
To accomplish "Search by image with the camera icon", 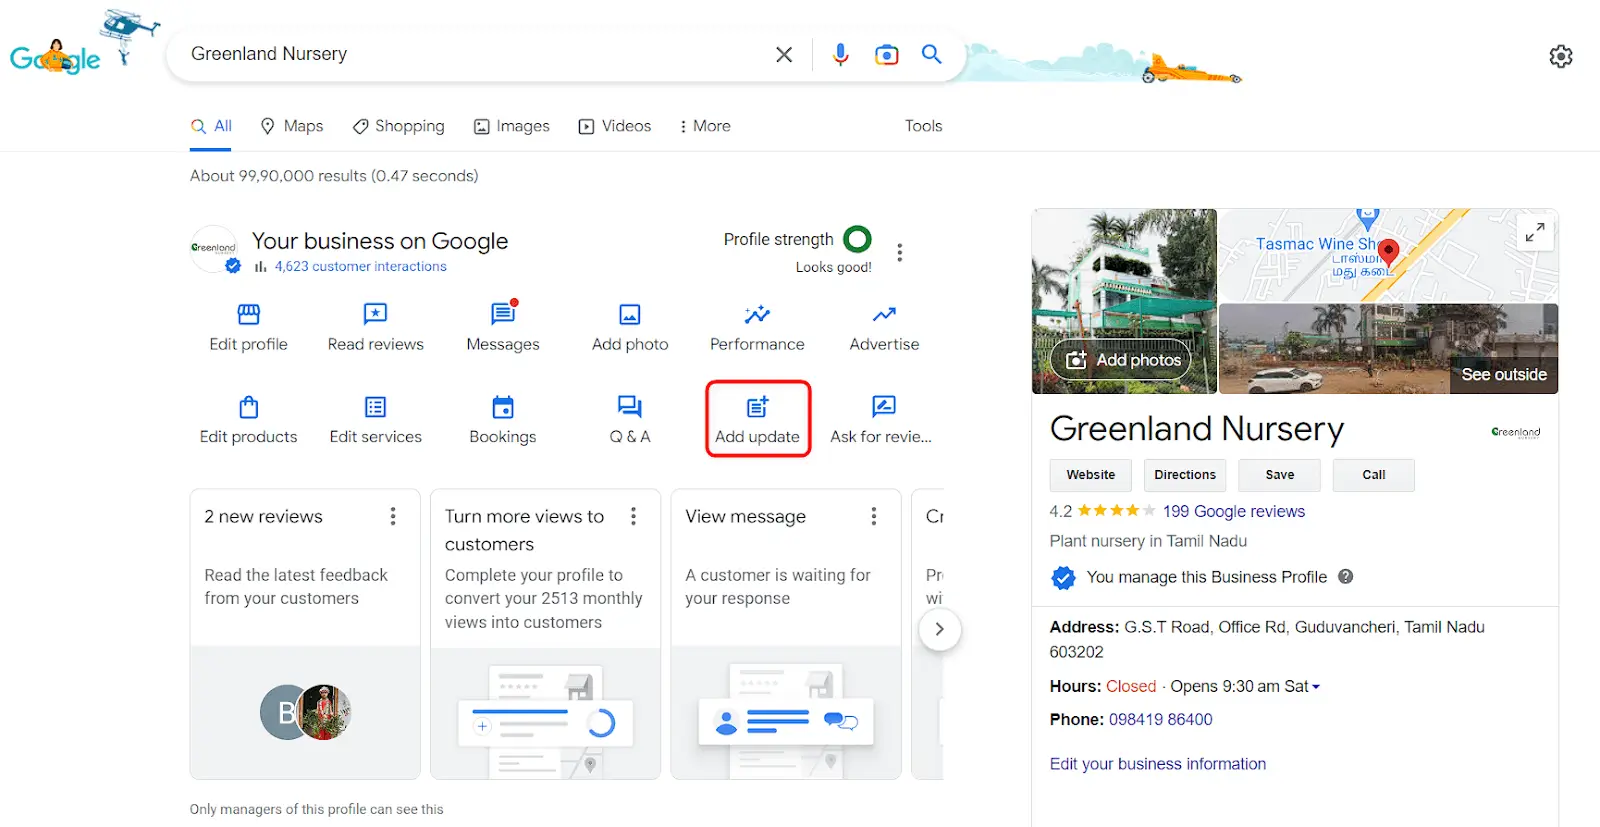I will click(886, 55).
